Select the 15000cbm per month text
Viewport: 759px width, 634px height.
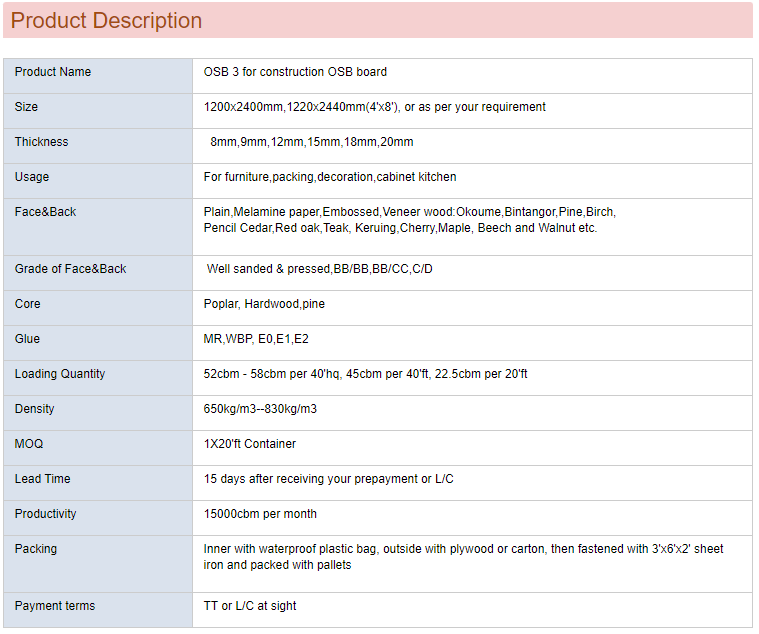(x=260, y=514)
